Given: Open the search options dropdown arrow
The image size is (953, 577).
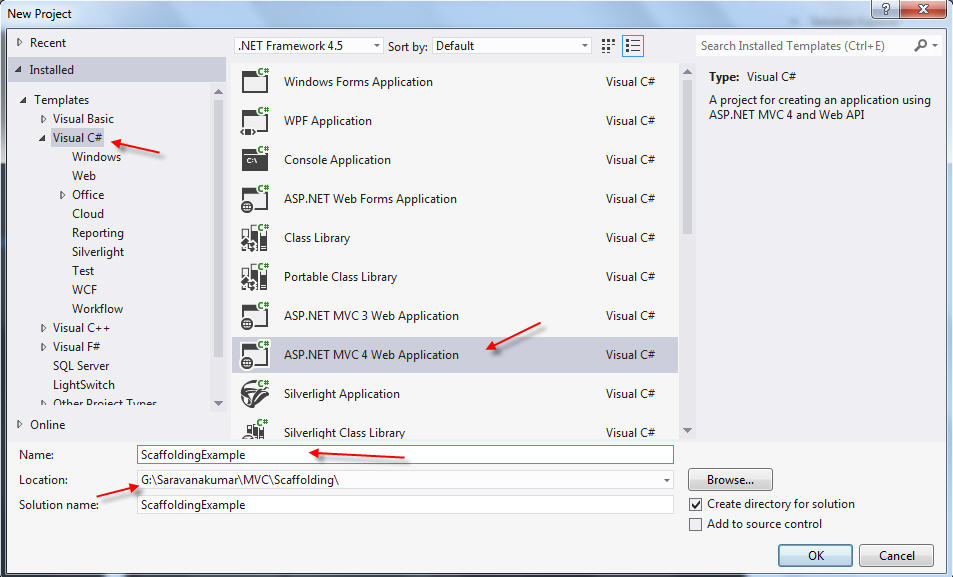Looking at the screenshot, I should point(935,46).
